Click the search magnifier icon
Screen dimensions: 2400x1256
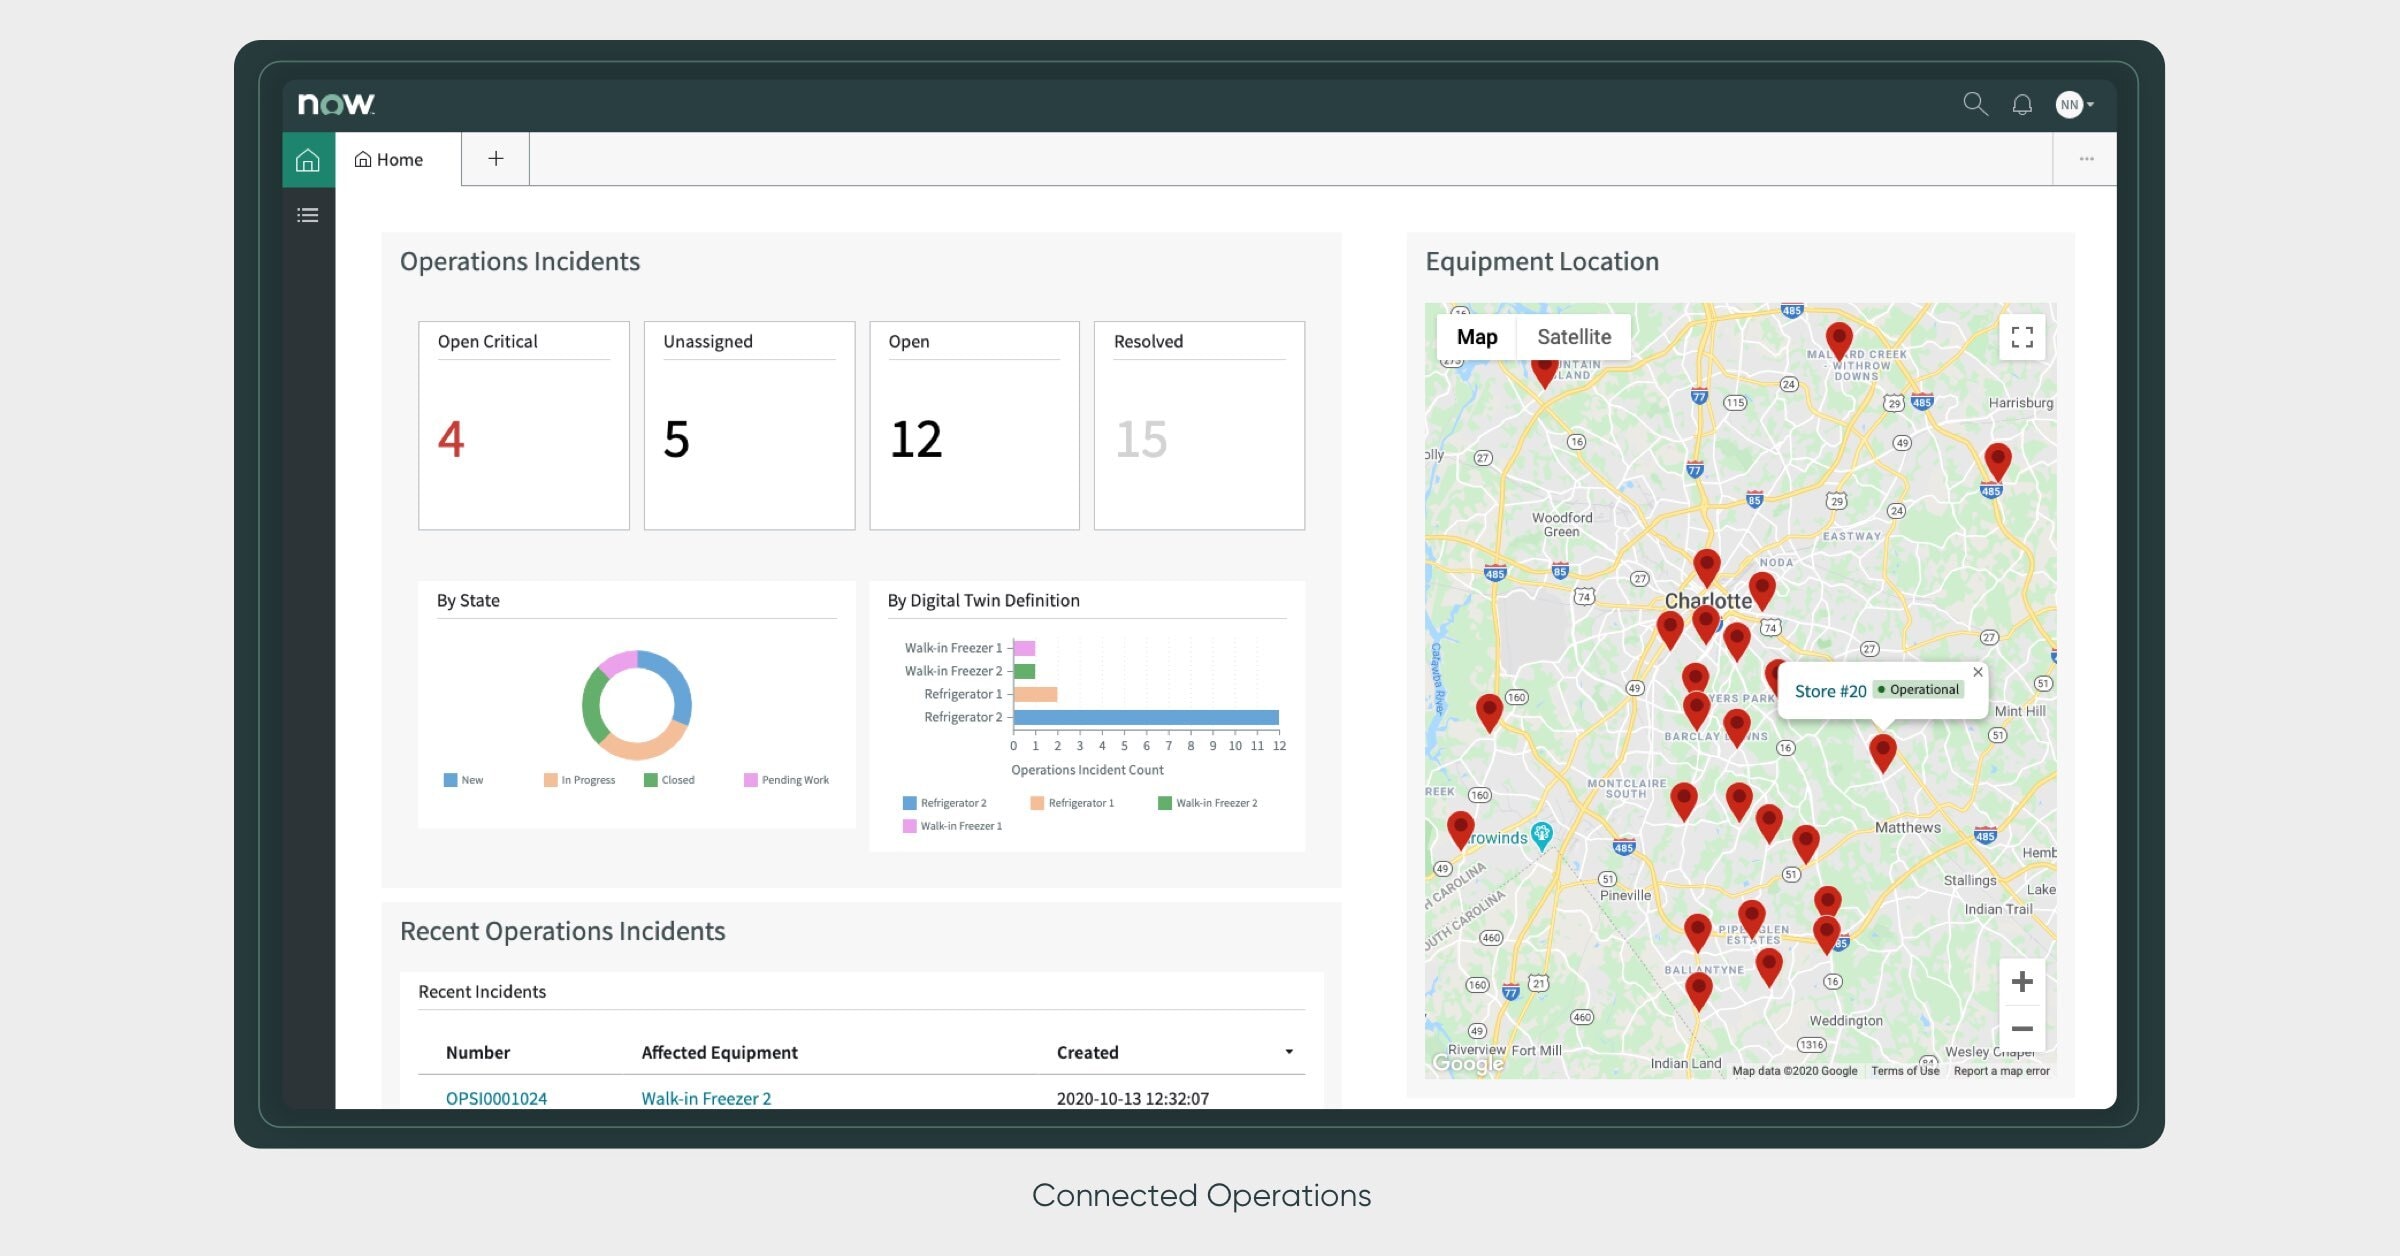tap(1974, 104)
